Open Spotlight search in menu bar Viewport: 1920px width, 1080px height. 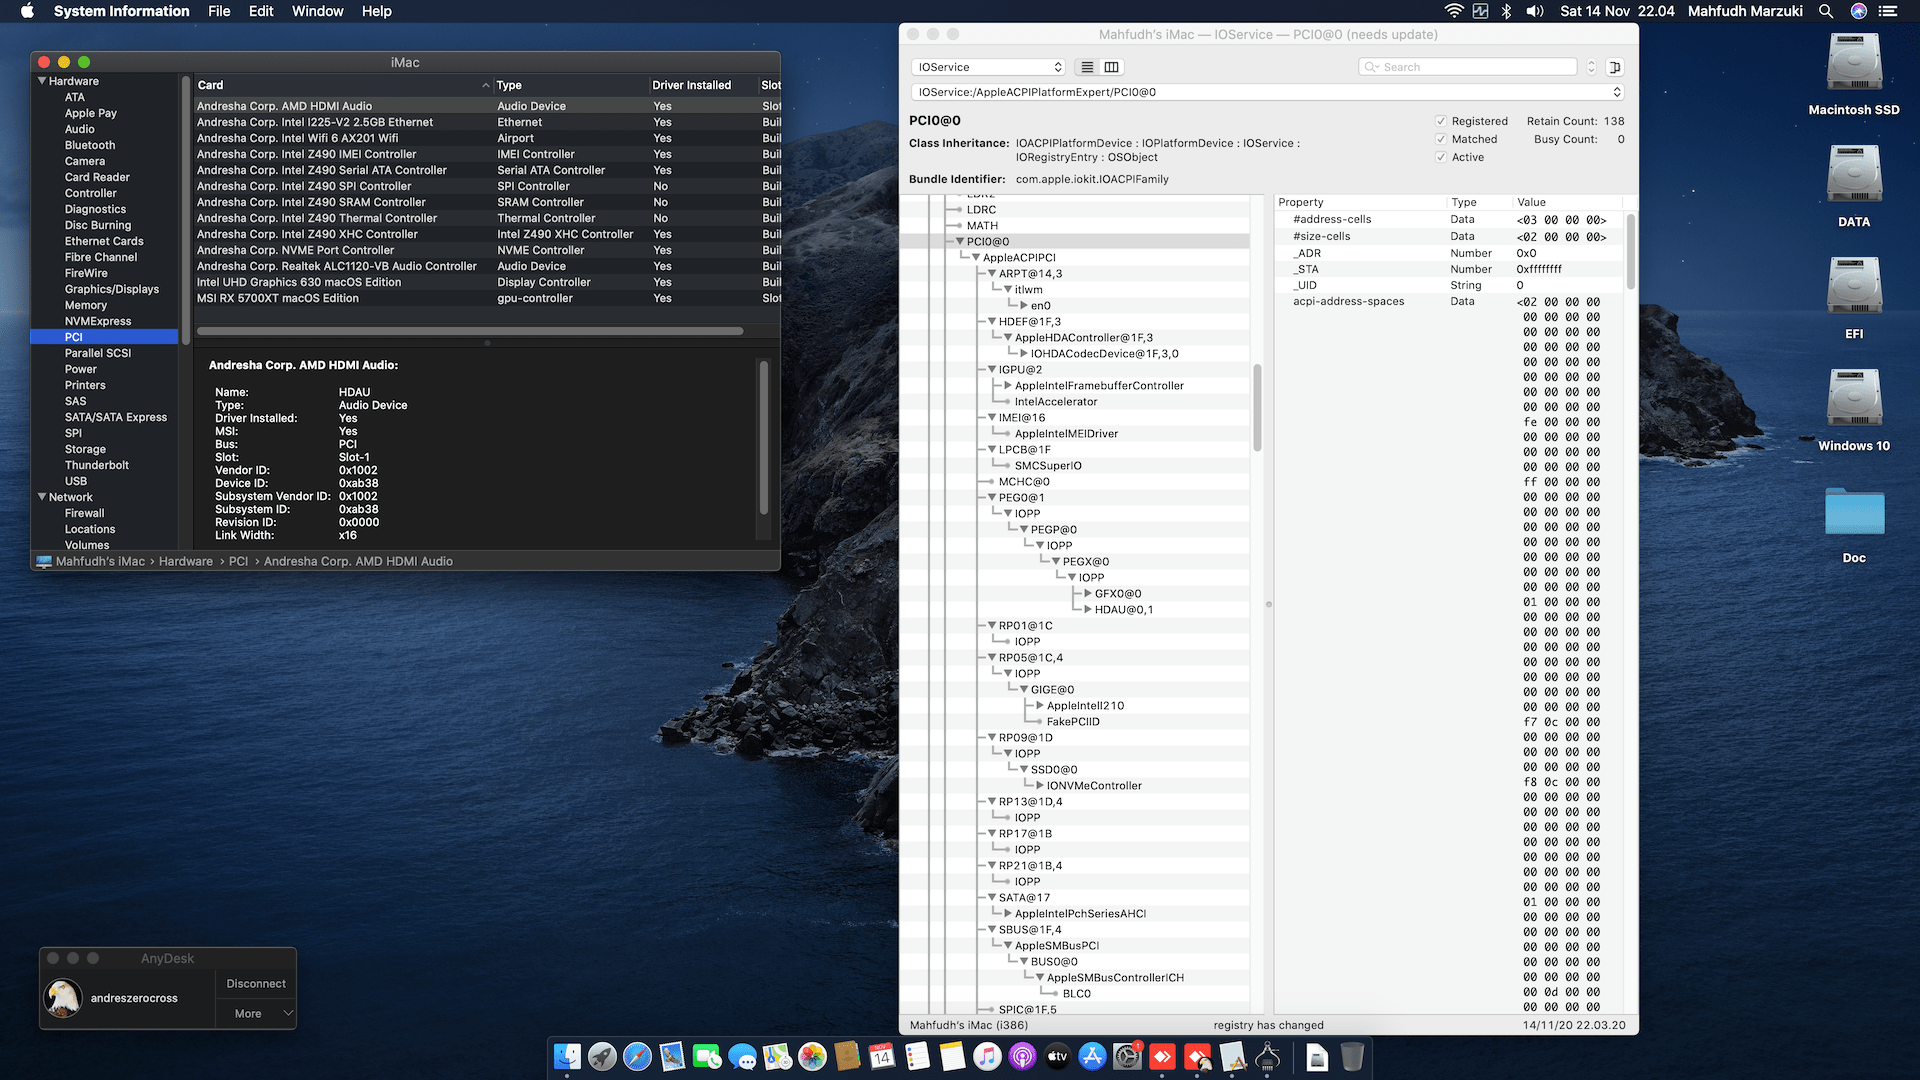(1826, 11)
